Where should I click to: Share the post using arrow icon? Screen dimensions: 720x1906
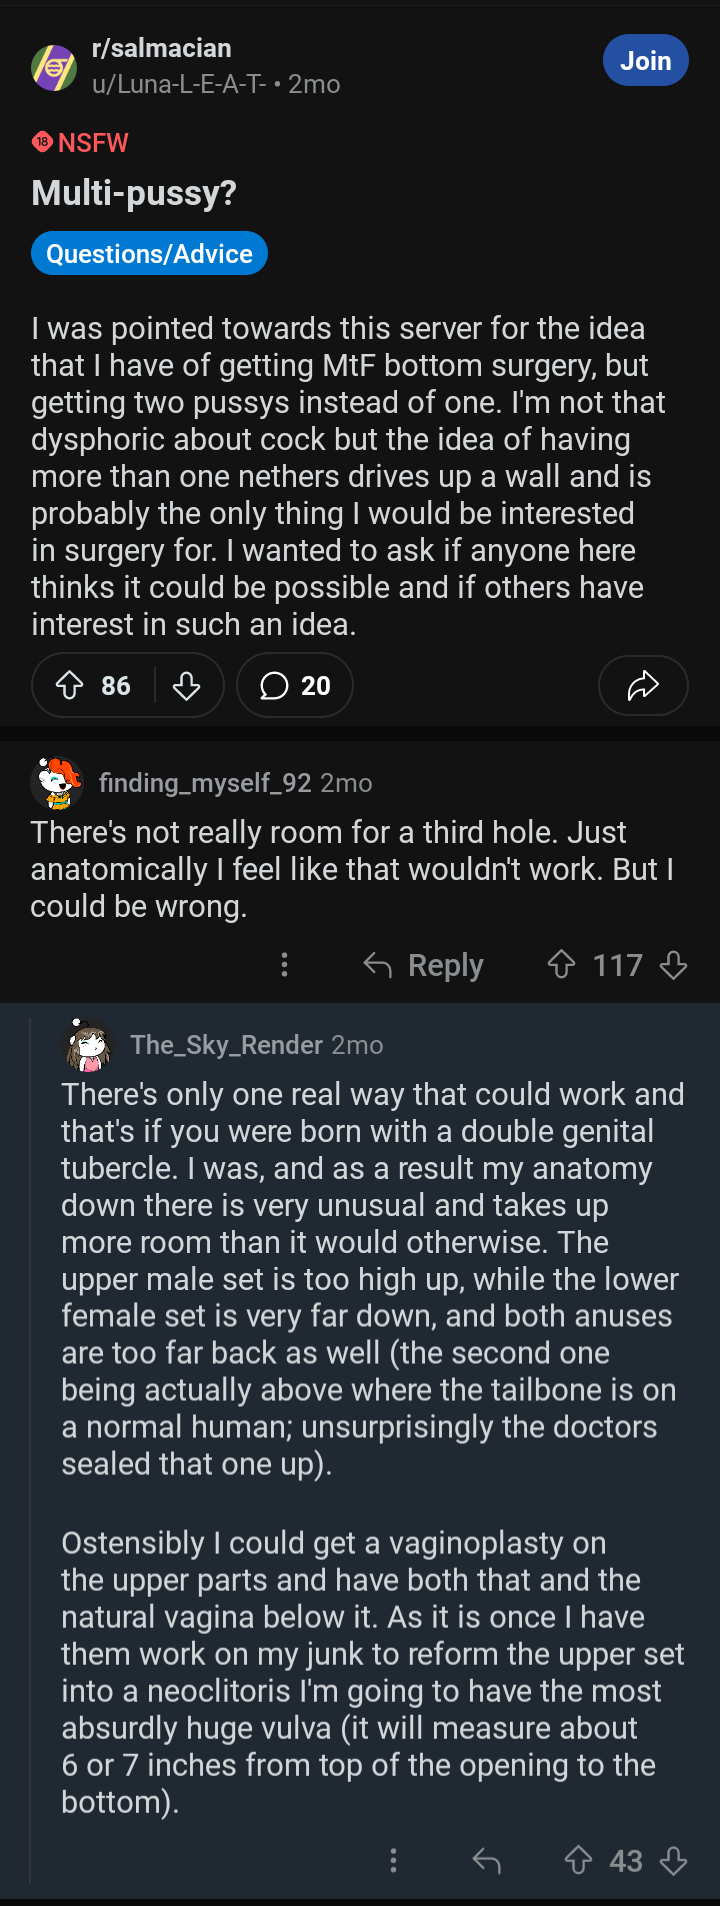tap(643, 685)
